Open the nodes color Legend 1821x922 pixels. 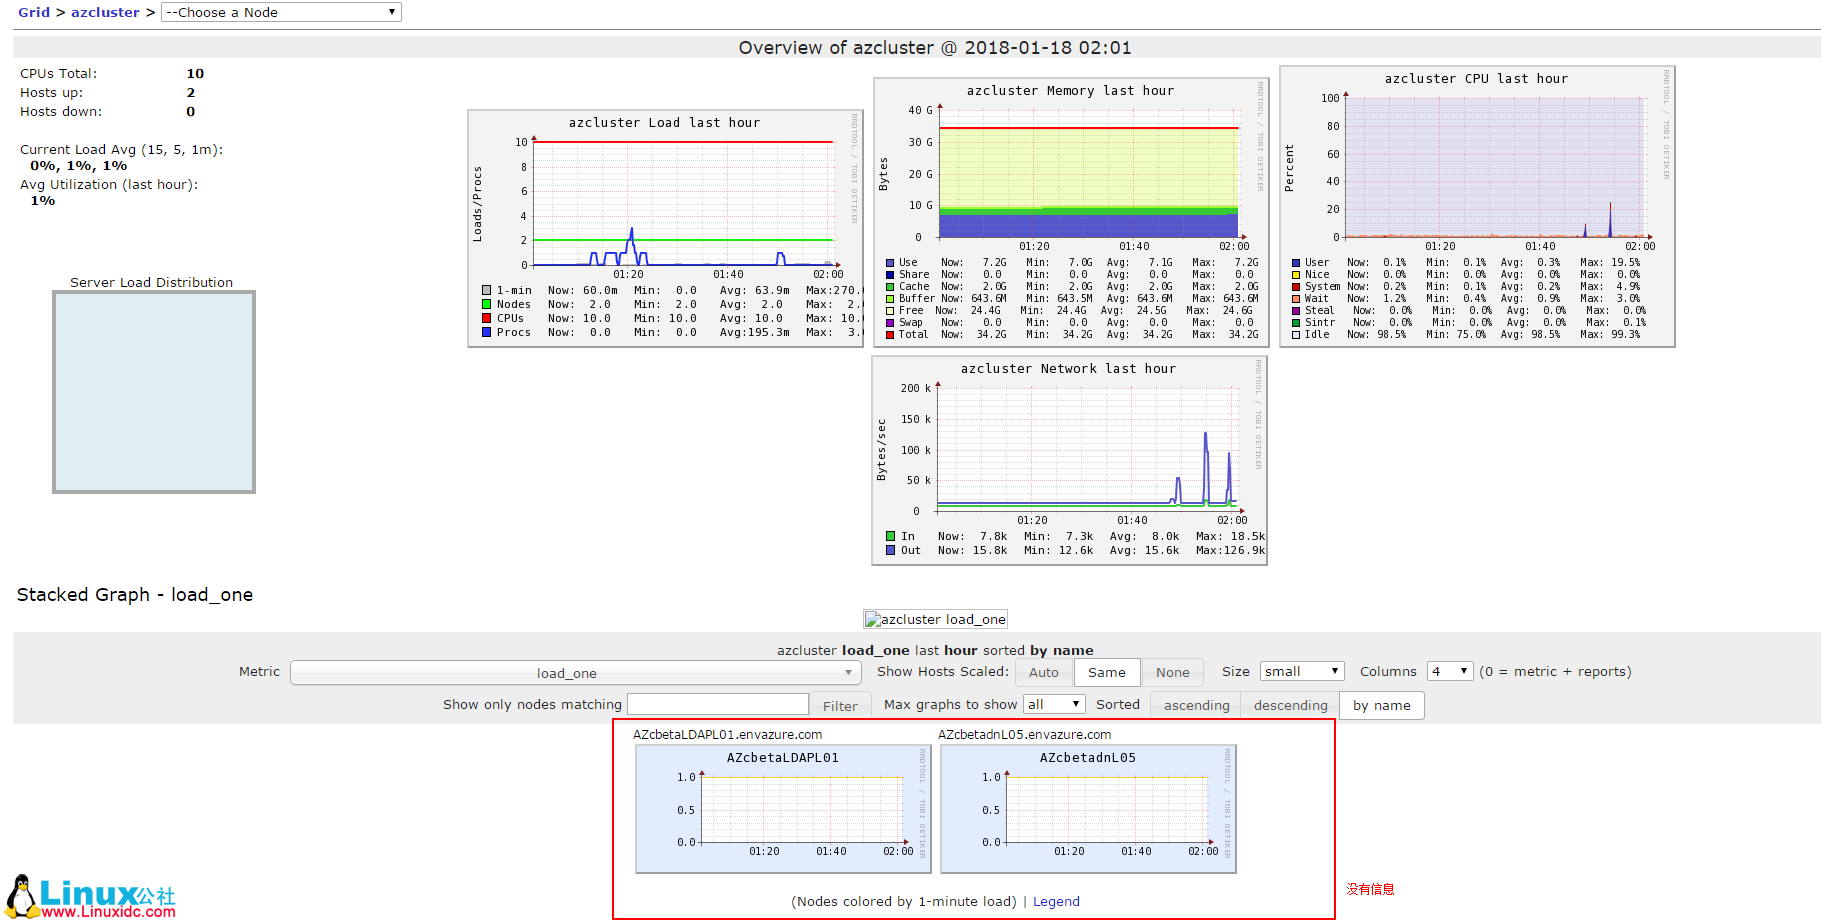[x=1056, y=901]
